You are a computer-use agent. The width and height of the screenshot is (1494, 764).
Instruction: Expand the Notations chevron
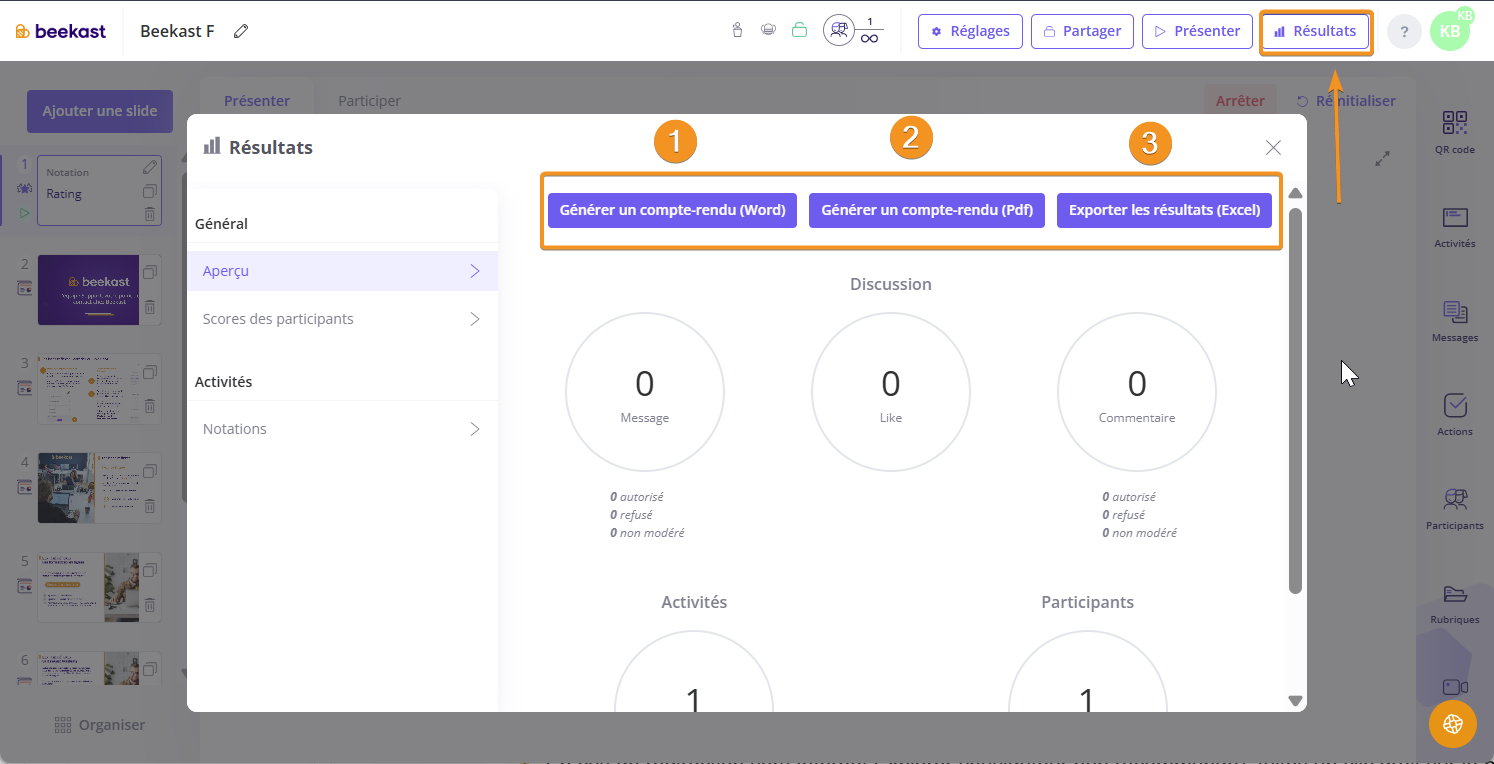pos(475,429)
